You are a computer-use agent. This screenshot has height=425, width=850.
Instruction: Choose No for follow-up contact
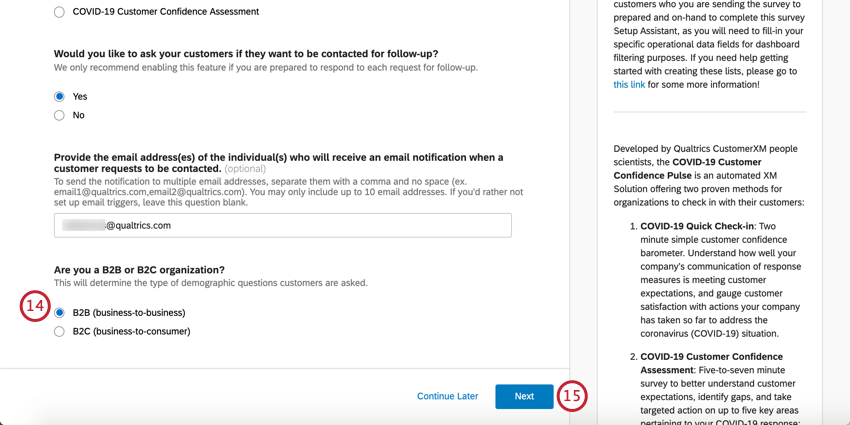[59, 115]
